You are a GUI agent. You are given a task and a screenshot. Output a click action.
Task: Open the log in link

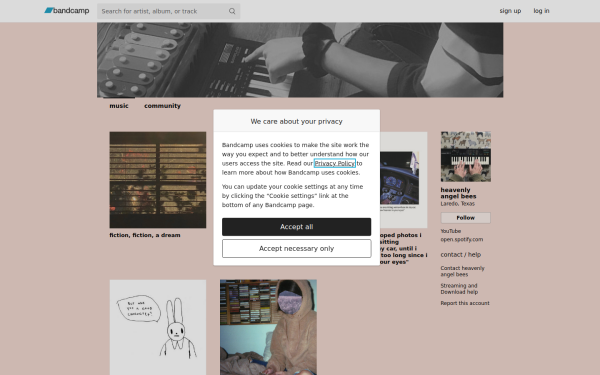pos(541,11)
